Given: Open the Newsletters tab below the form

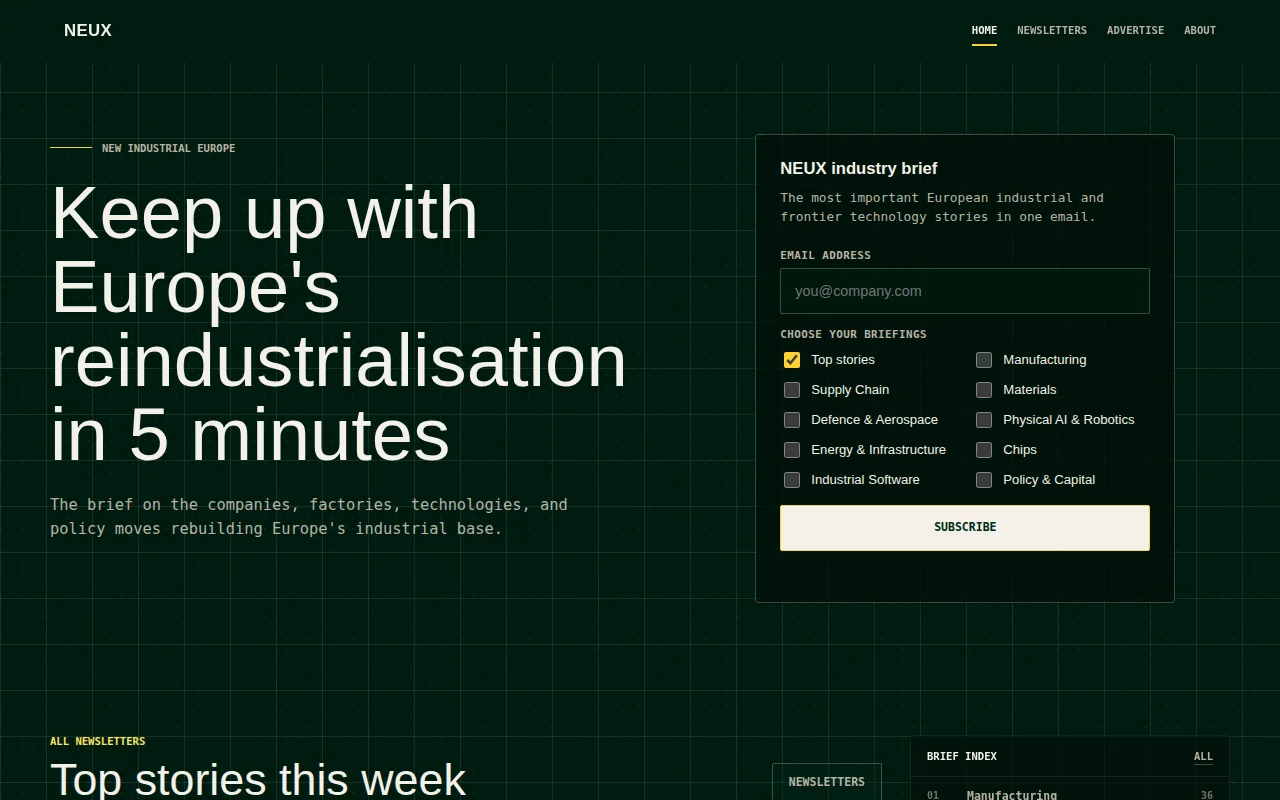Looking at the screenshot, I should 826,782.
